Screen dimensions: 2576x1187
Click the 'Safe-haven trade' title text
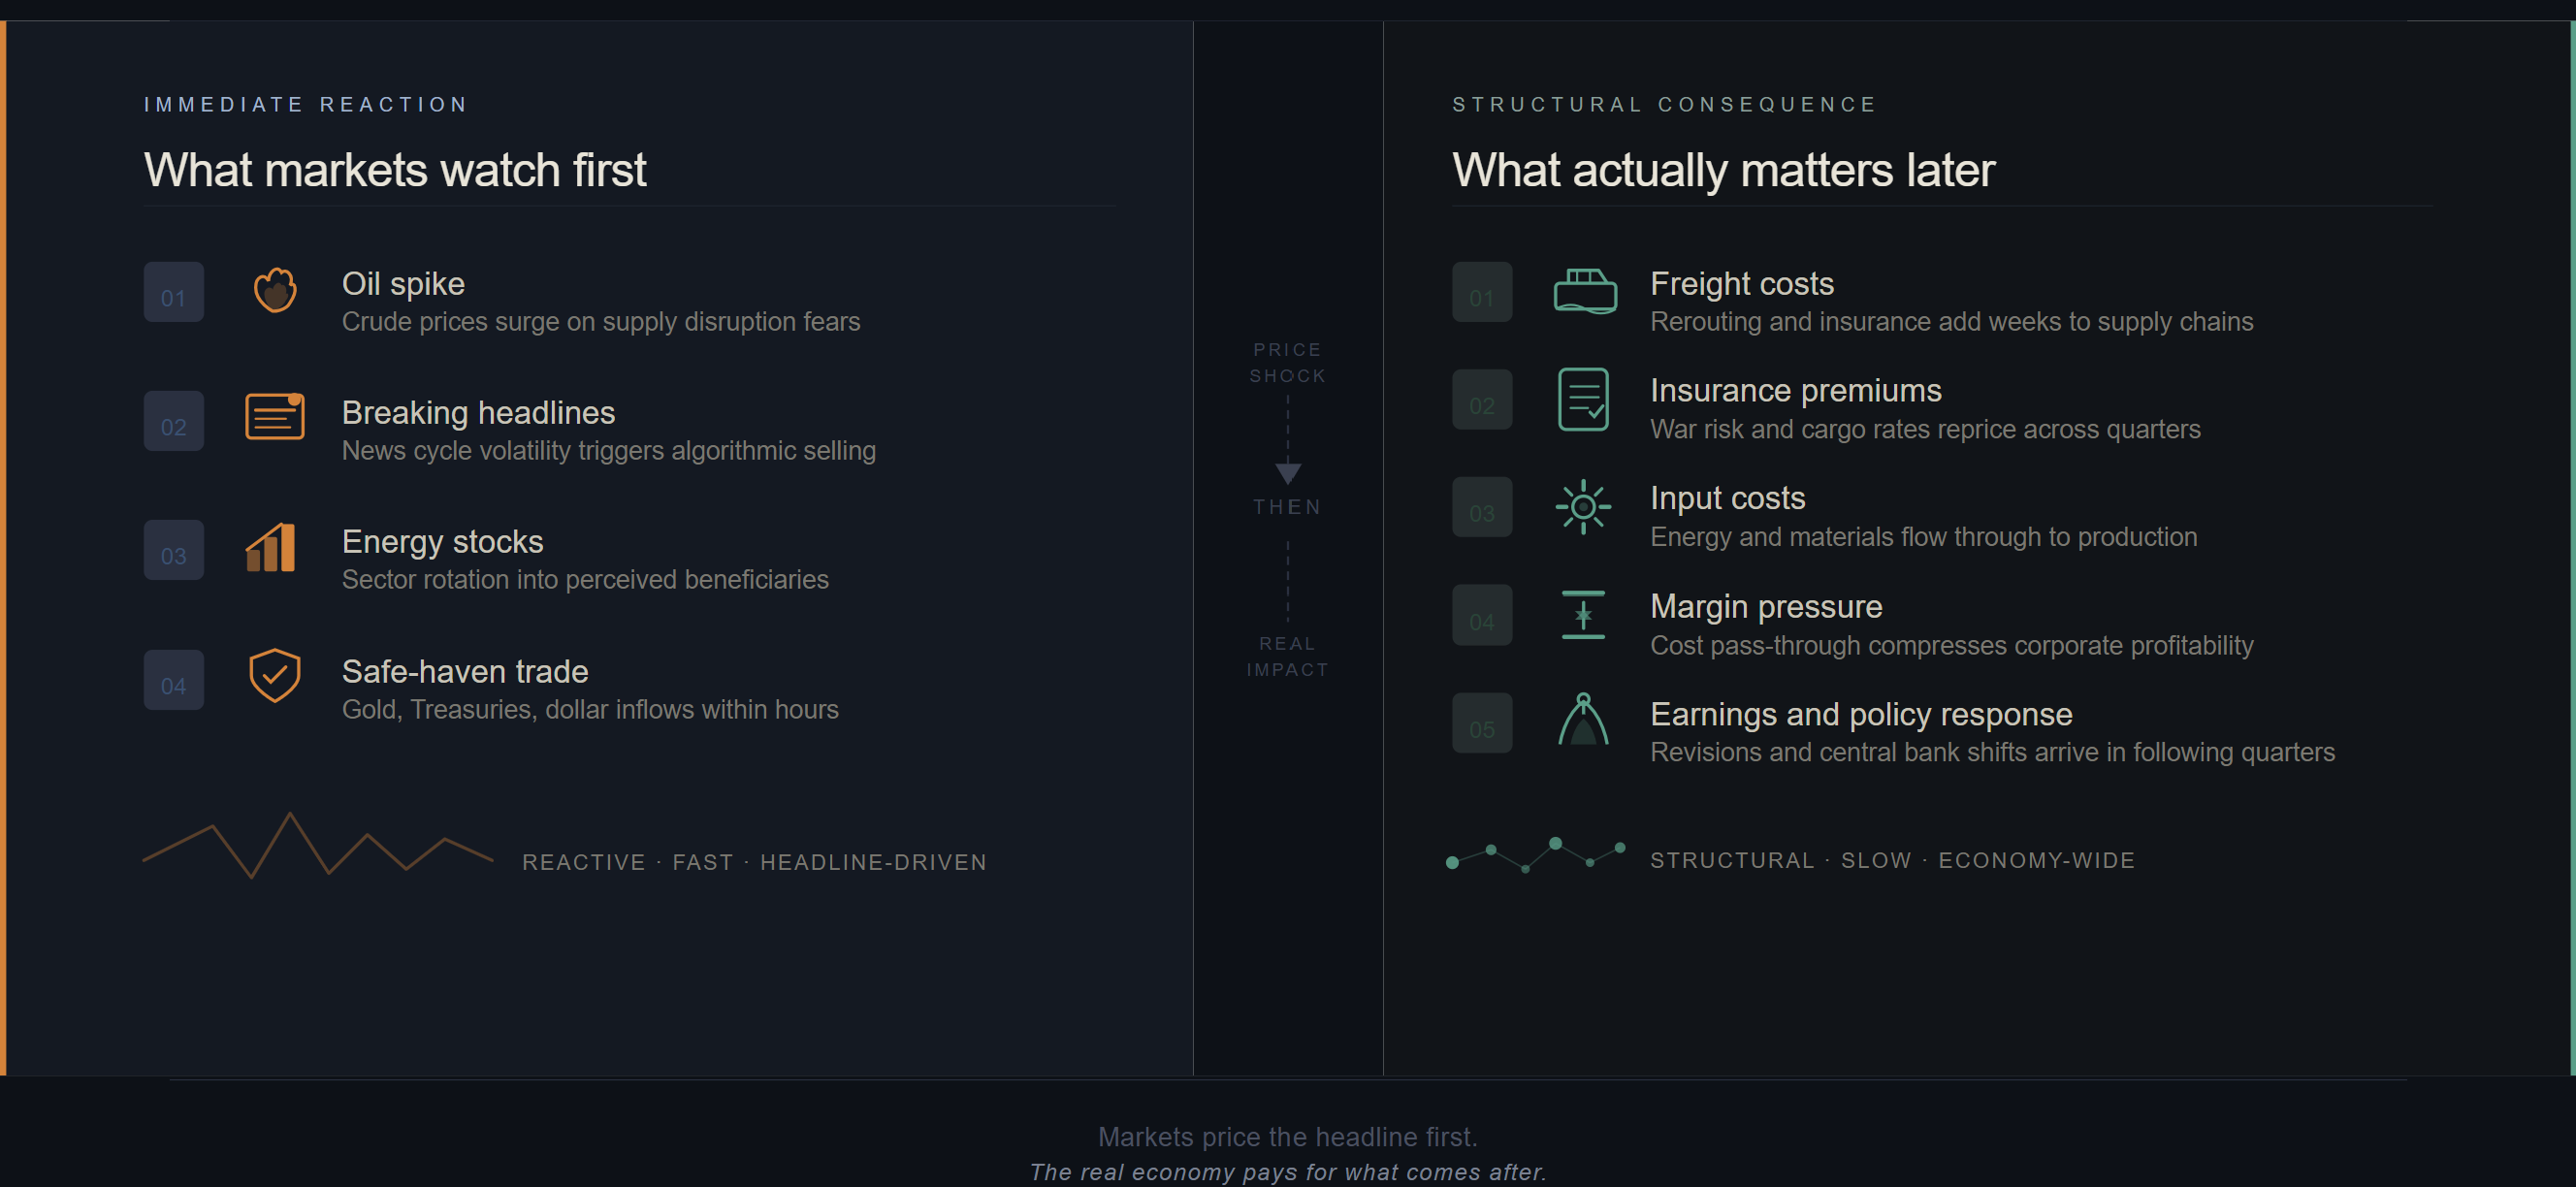click(x=465, y=672)
